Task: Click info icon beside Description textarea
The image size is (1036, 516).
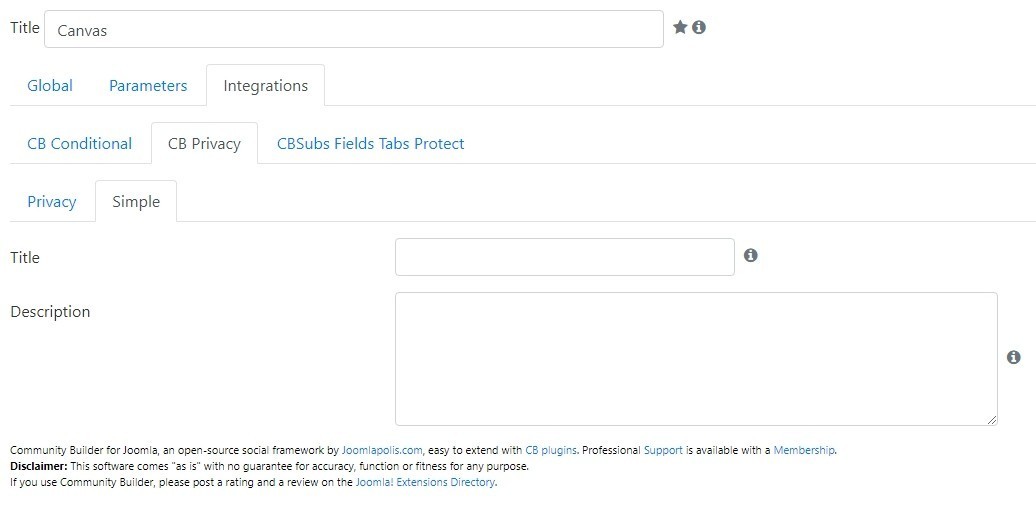Action: click(x=1014, y=357)
